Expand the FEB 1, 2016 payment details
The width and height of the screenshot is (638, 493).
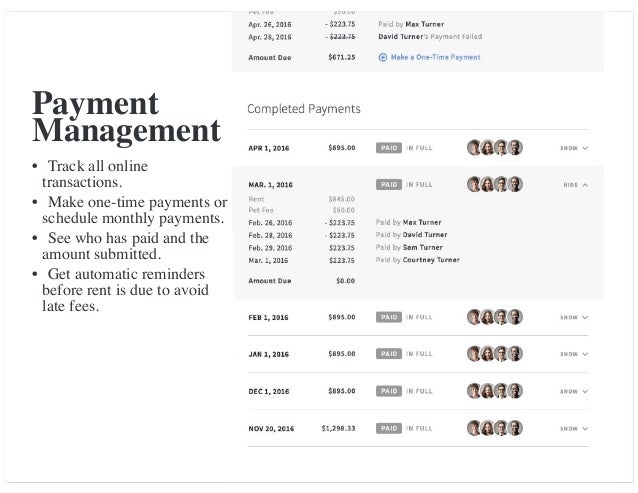(574, 317)
